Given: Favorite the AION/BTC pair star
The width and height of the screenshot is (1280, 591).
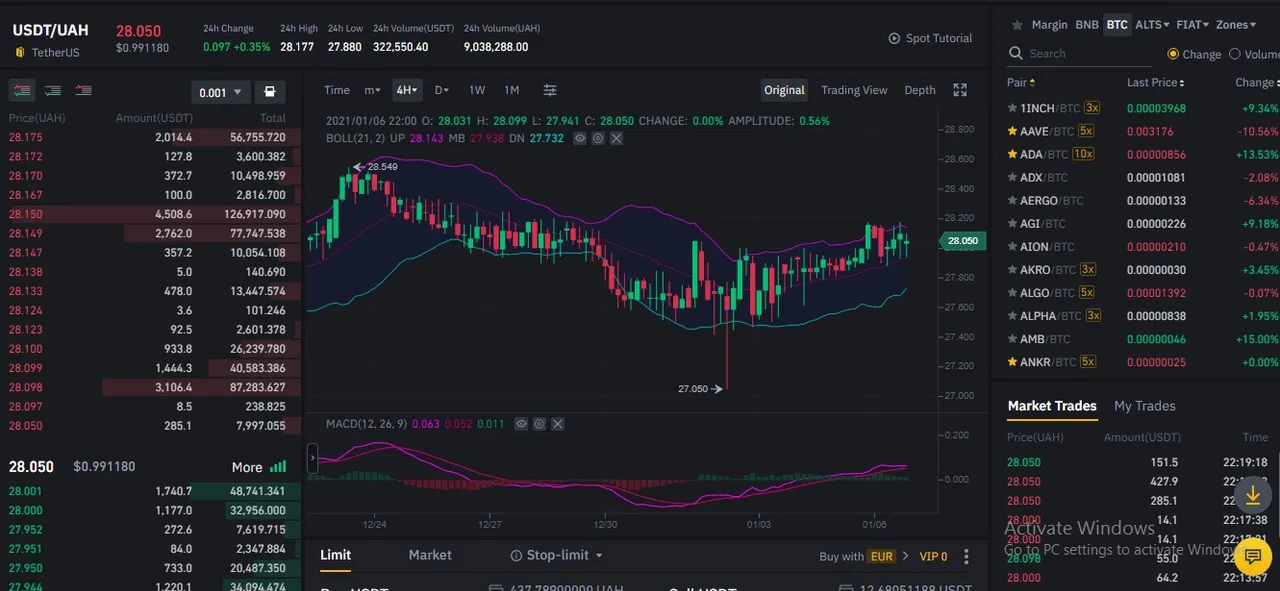Looking at the screenshot, I should tap(1013, 246).
